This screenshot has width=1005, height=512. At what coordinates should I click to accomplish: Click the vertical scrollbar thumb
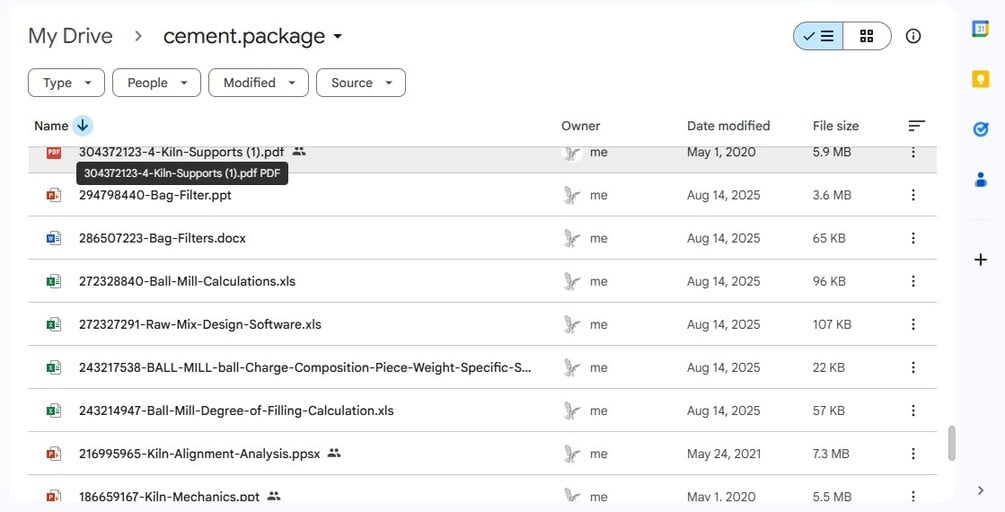tap(951, 443)
